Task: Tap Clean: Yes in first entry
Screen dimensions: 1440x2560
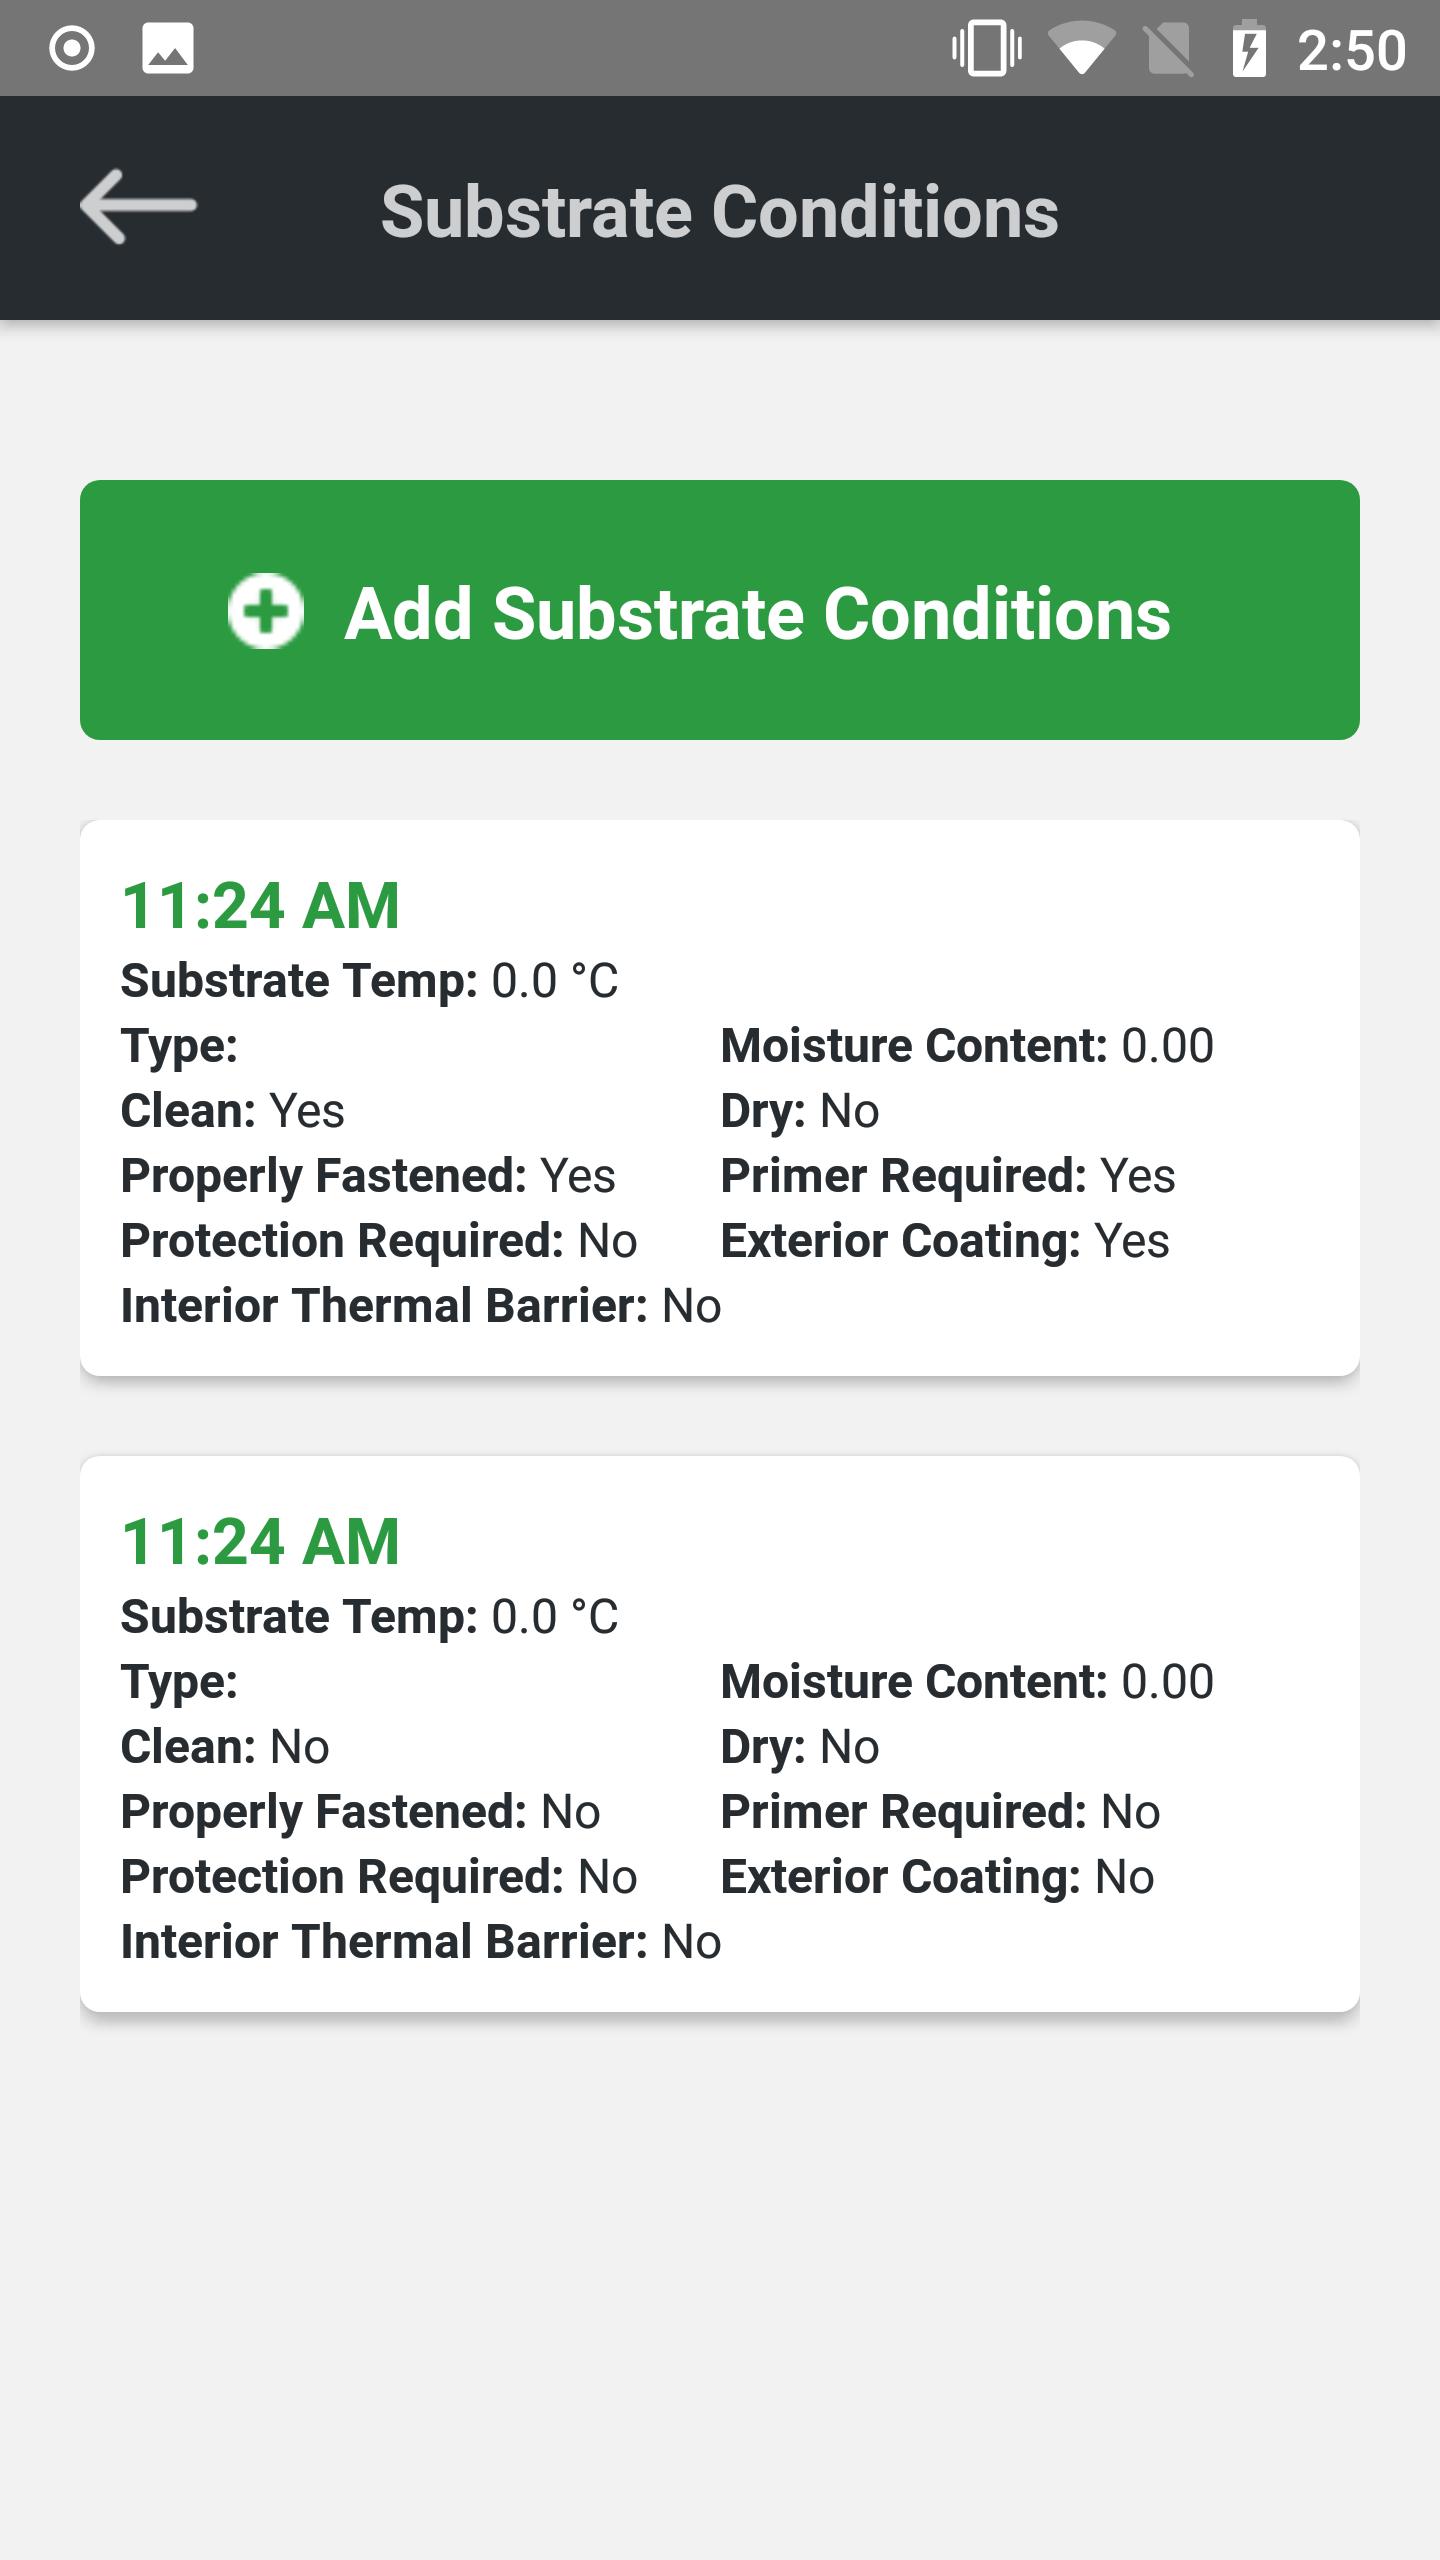Action: tap(233, 1111)
